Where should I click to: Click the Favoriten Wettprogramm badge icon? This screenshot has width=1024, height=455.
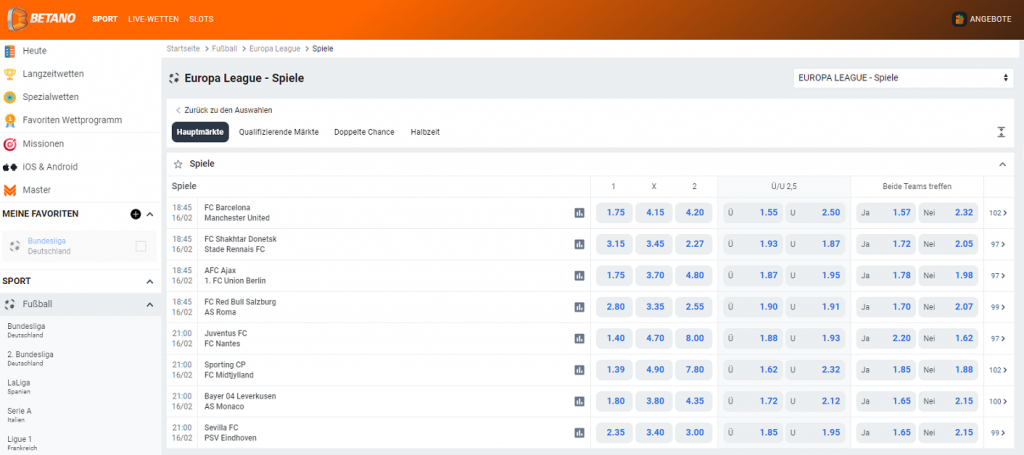[x=10, y=120]
